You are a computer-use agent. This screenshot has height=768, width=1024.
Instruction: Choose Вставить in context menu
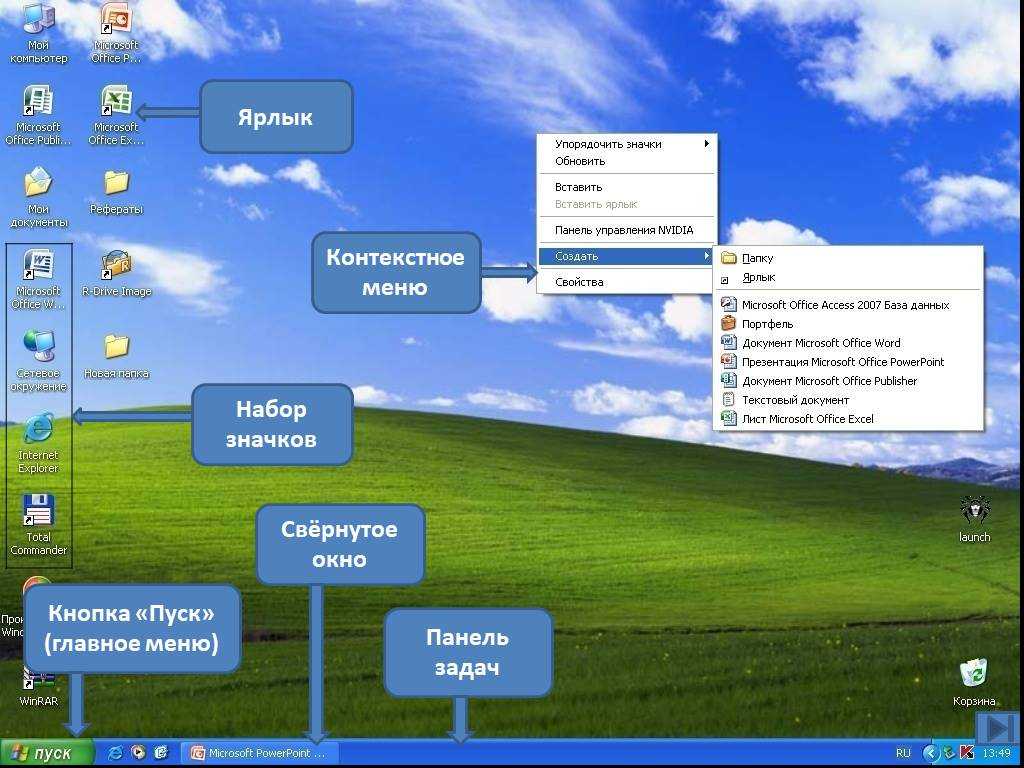(x=627, y=187)
